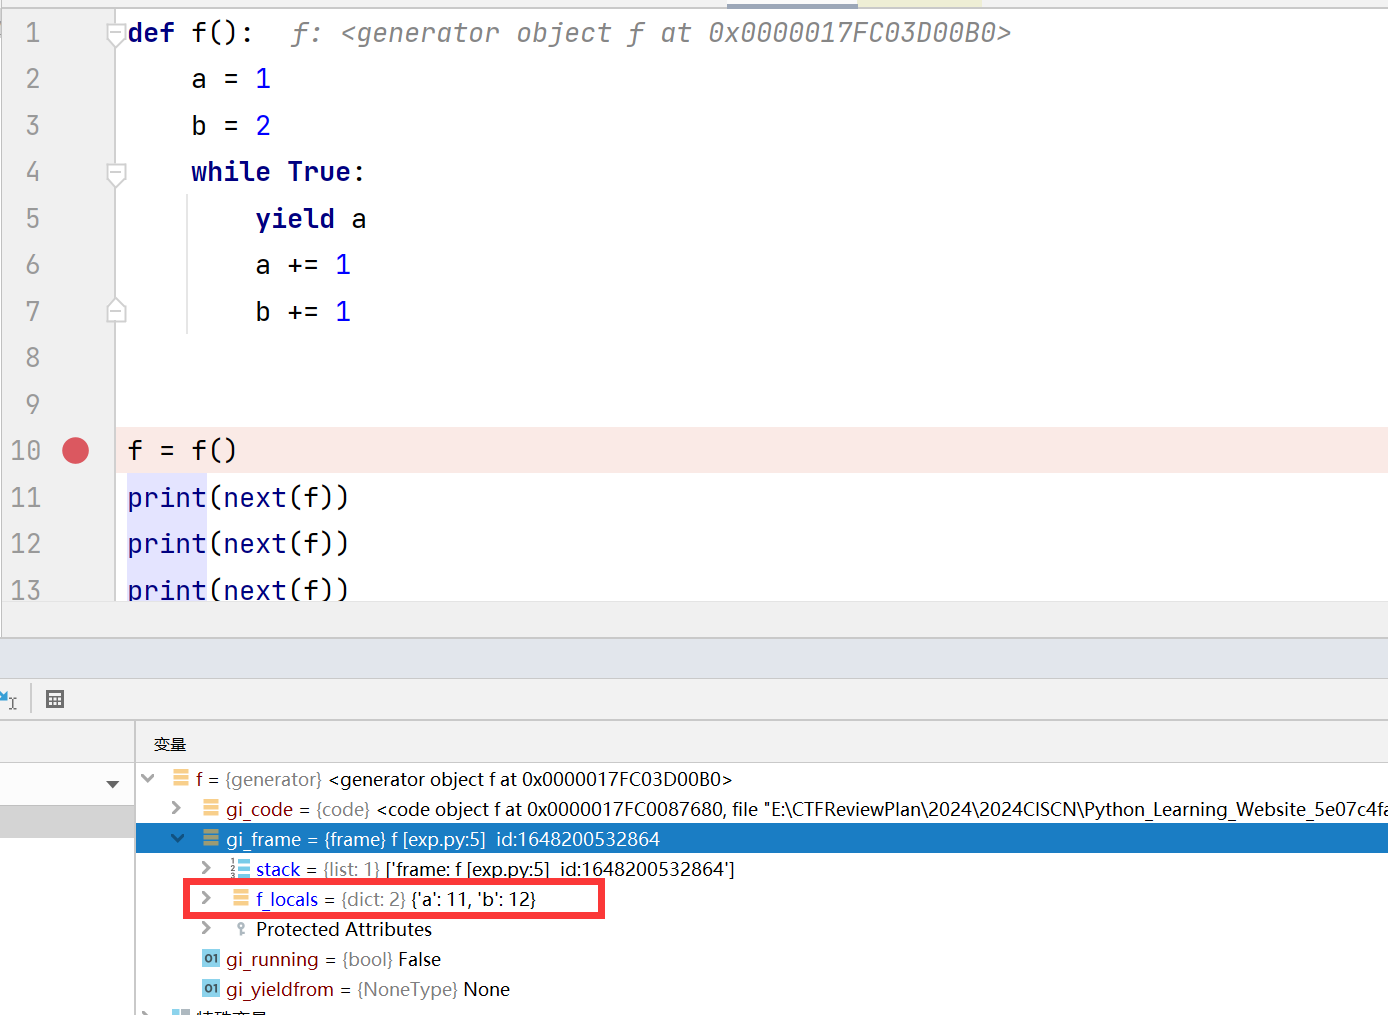Click the 'b = 2' code line

(231, 126)
